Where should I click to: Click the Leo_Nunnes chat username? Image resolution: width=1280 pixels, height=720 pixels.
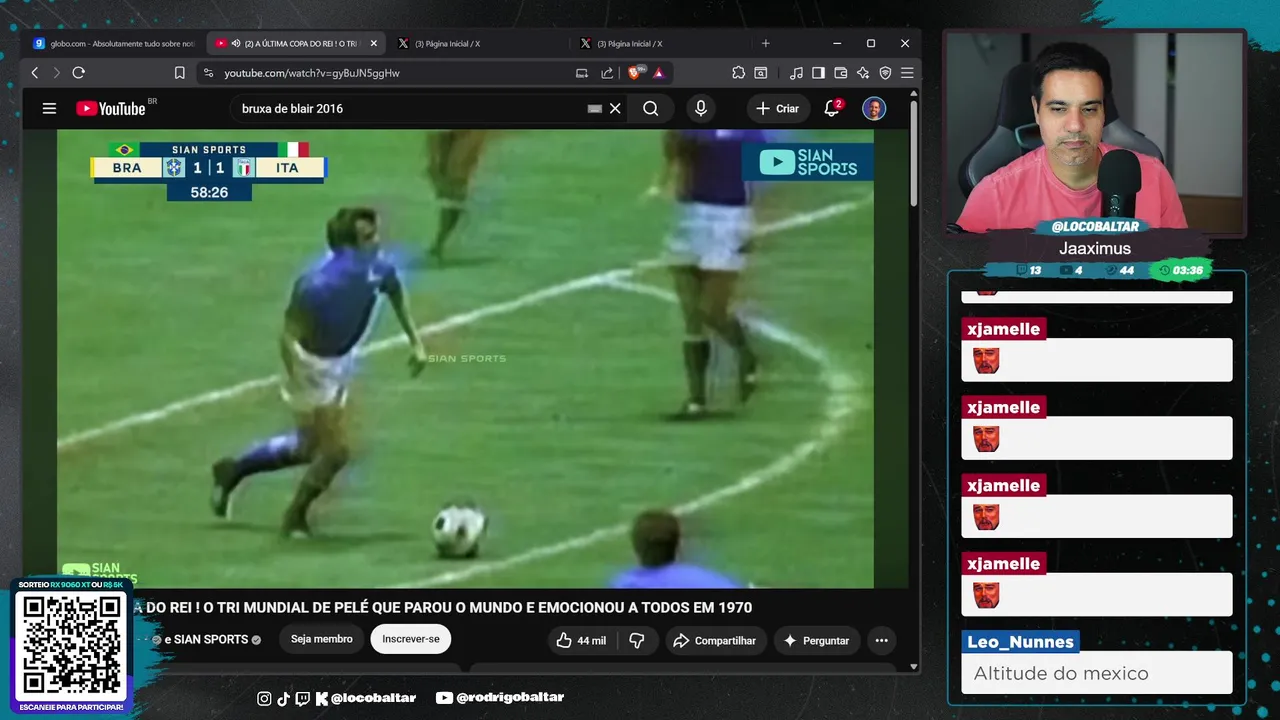(1020, 642)
